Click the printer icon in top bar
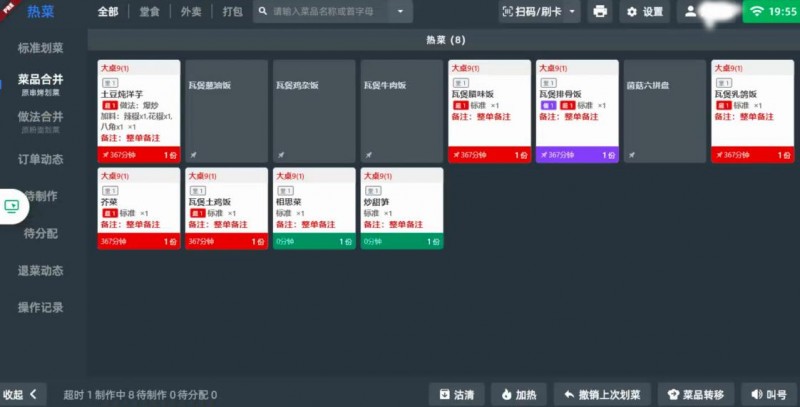The width and height of the screenshot is (800, 407). click(600, 12)
